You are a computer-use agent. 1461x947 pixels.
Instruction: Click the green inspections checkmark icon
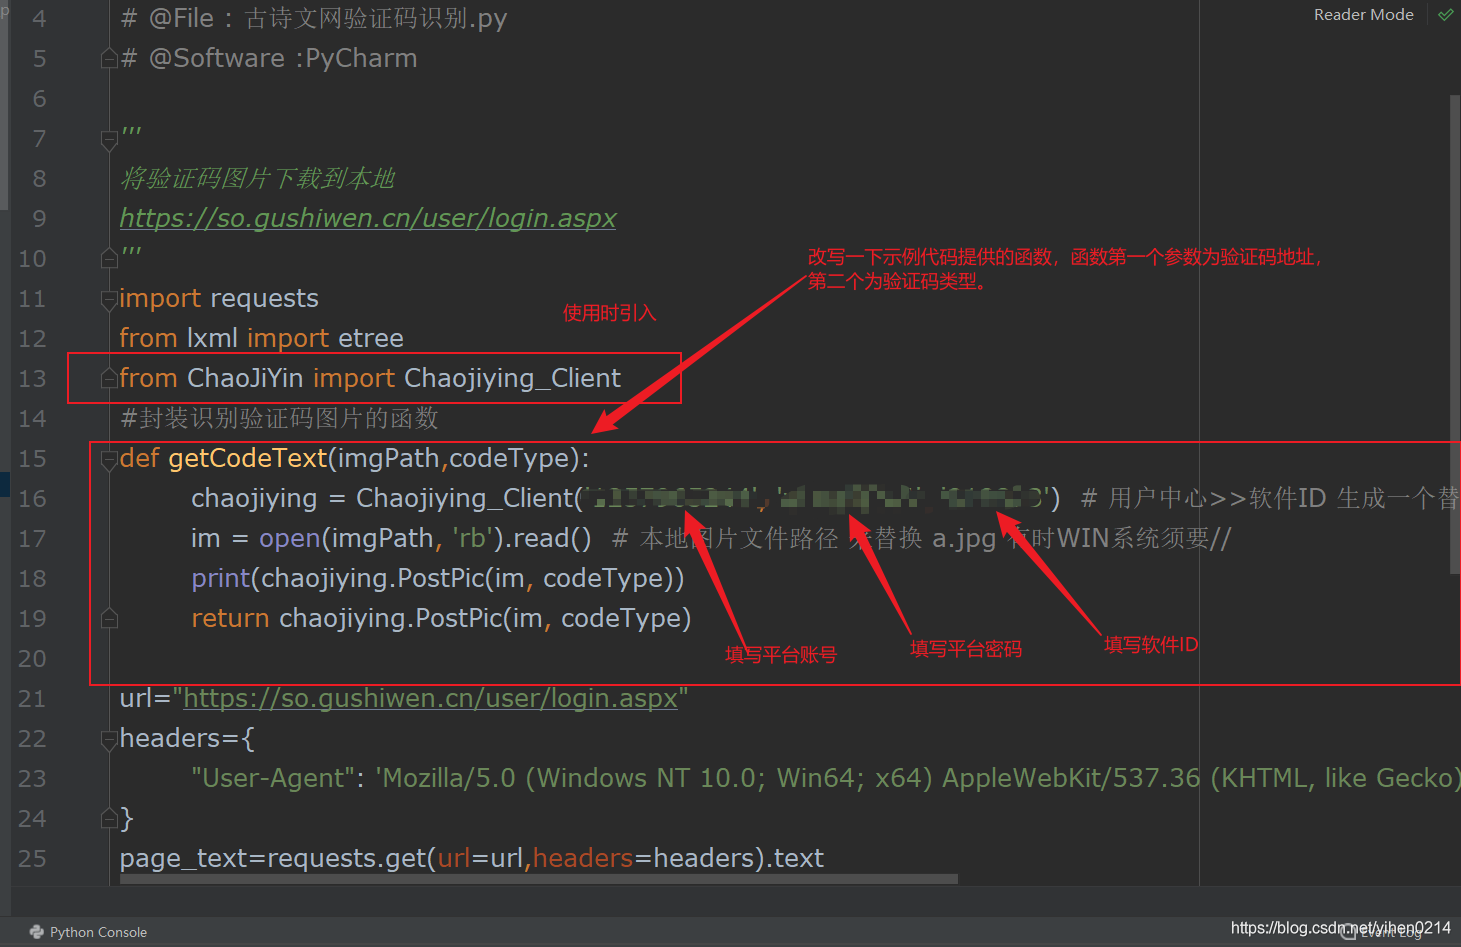1445,15
